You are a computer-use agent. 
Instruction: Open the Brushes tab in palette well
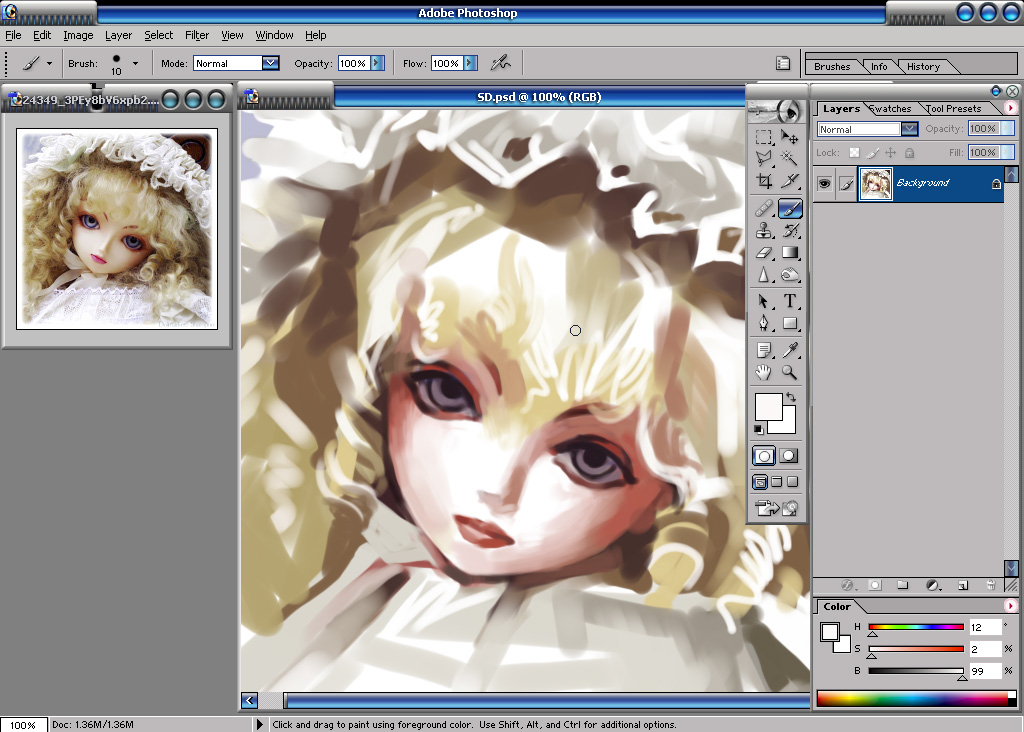(x=832, y=66)
